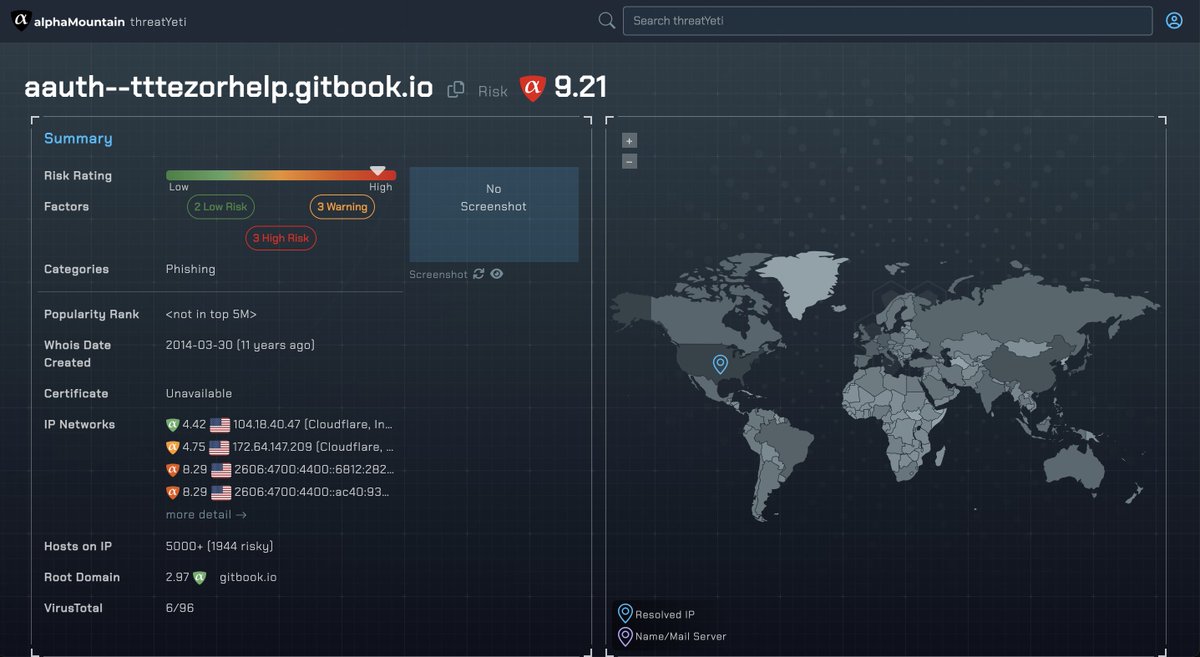Open IPv6 address ending 6812:282
Screen dimensions: 1200x657
click(313, 469)
